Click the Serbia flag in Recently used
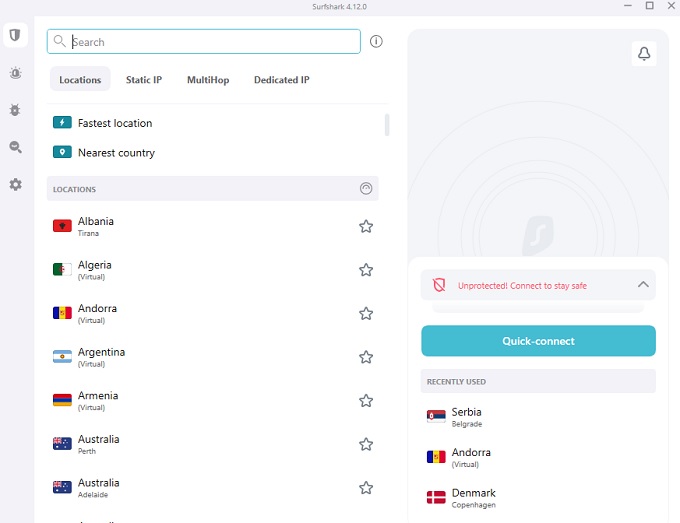 [436, 416]
